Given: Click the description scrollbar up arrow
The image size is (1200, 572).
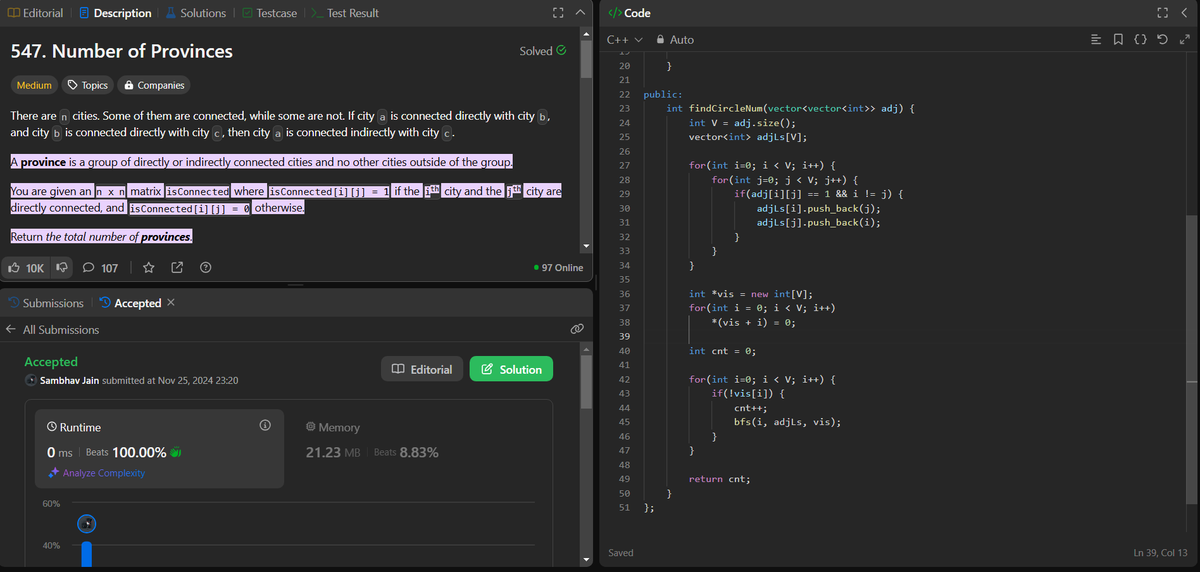Looking at the screenshot, I should 587,32.
